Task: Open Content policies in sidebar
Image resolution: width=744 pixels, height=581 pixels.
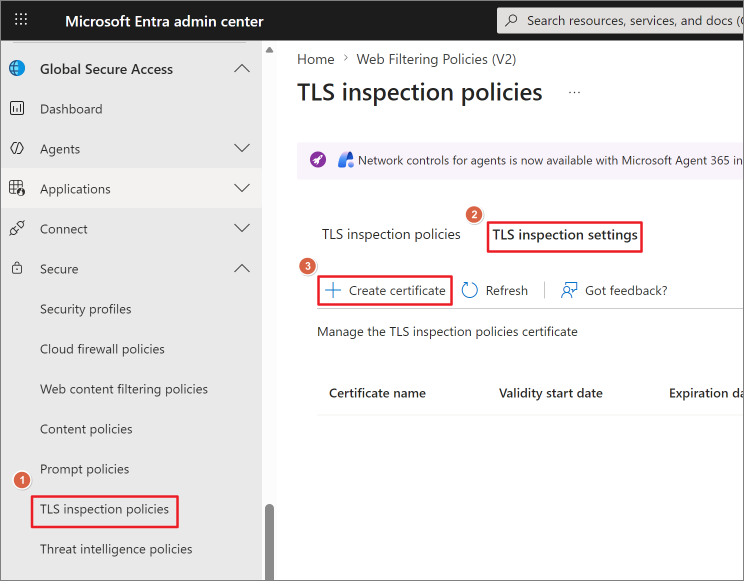Action: [x=86, y=429]
